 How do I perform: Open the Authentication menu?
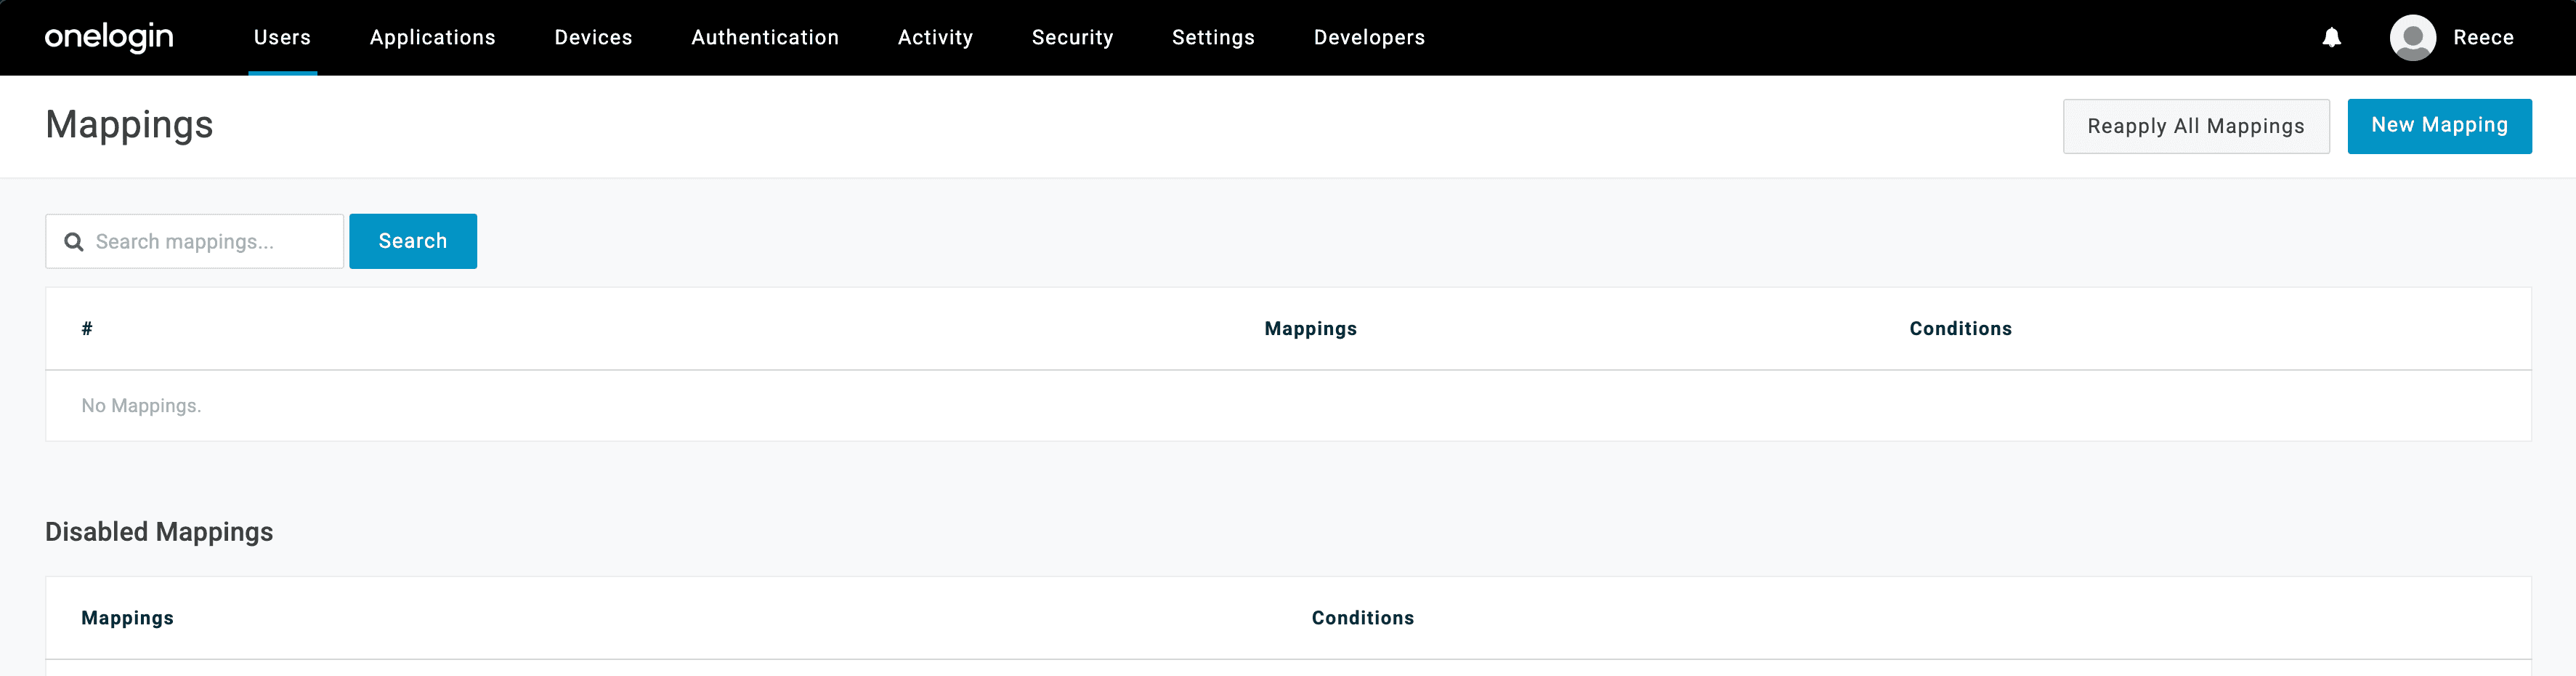click(x=765, y=37)
